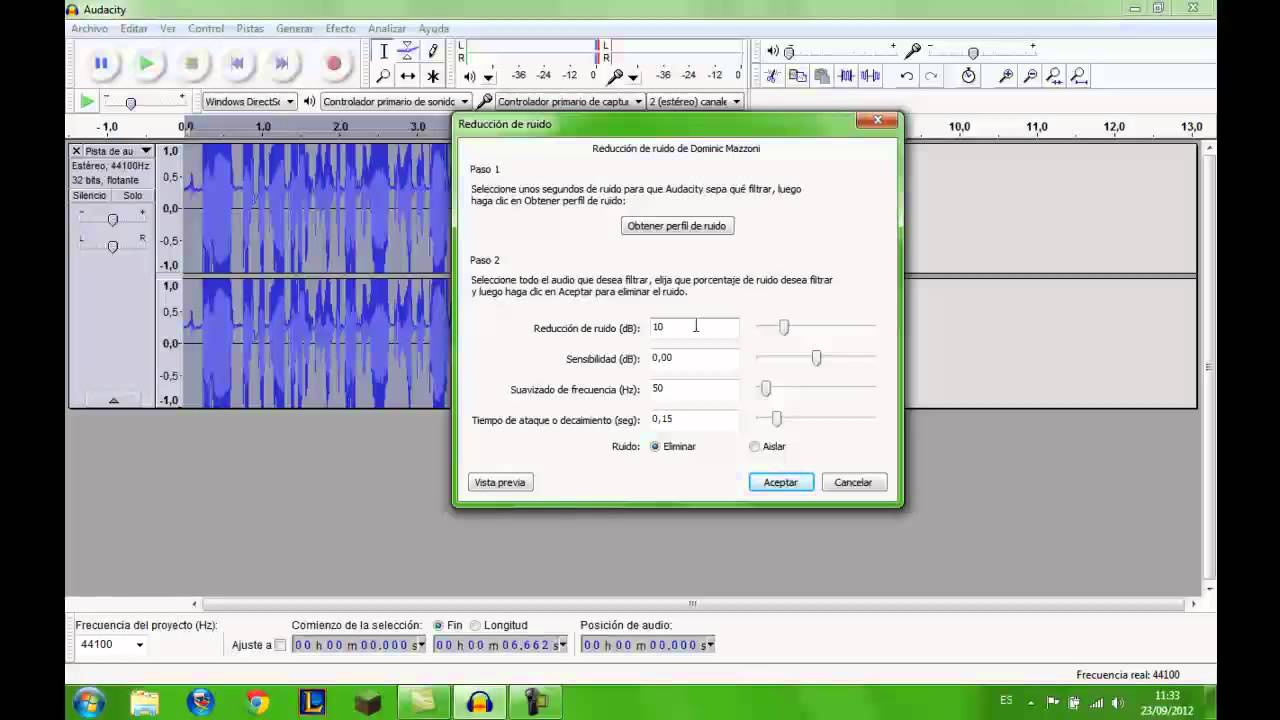
Task: Open the Ayuda menu
Action: tap(433, 29)
